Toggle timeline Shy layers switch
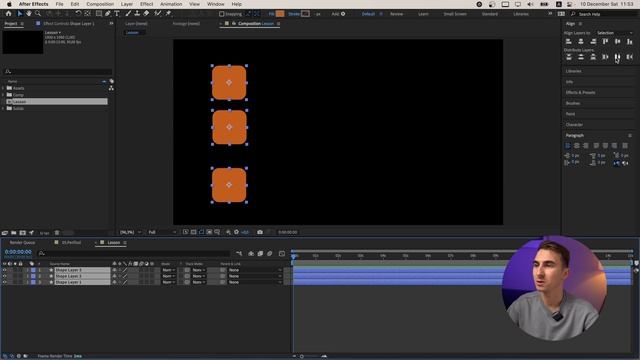The width and height of the screenshot is (640, 360). point(251,253)
